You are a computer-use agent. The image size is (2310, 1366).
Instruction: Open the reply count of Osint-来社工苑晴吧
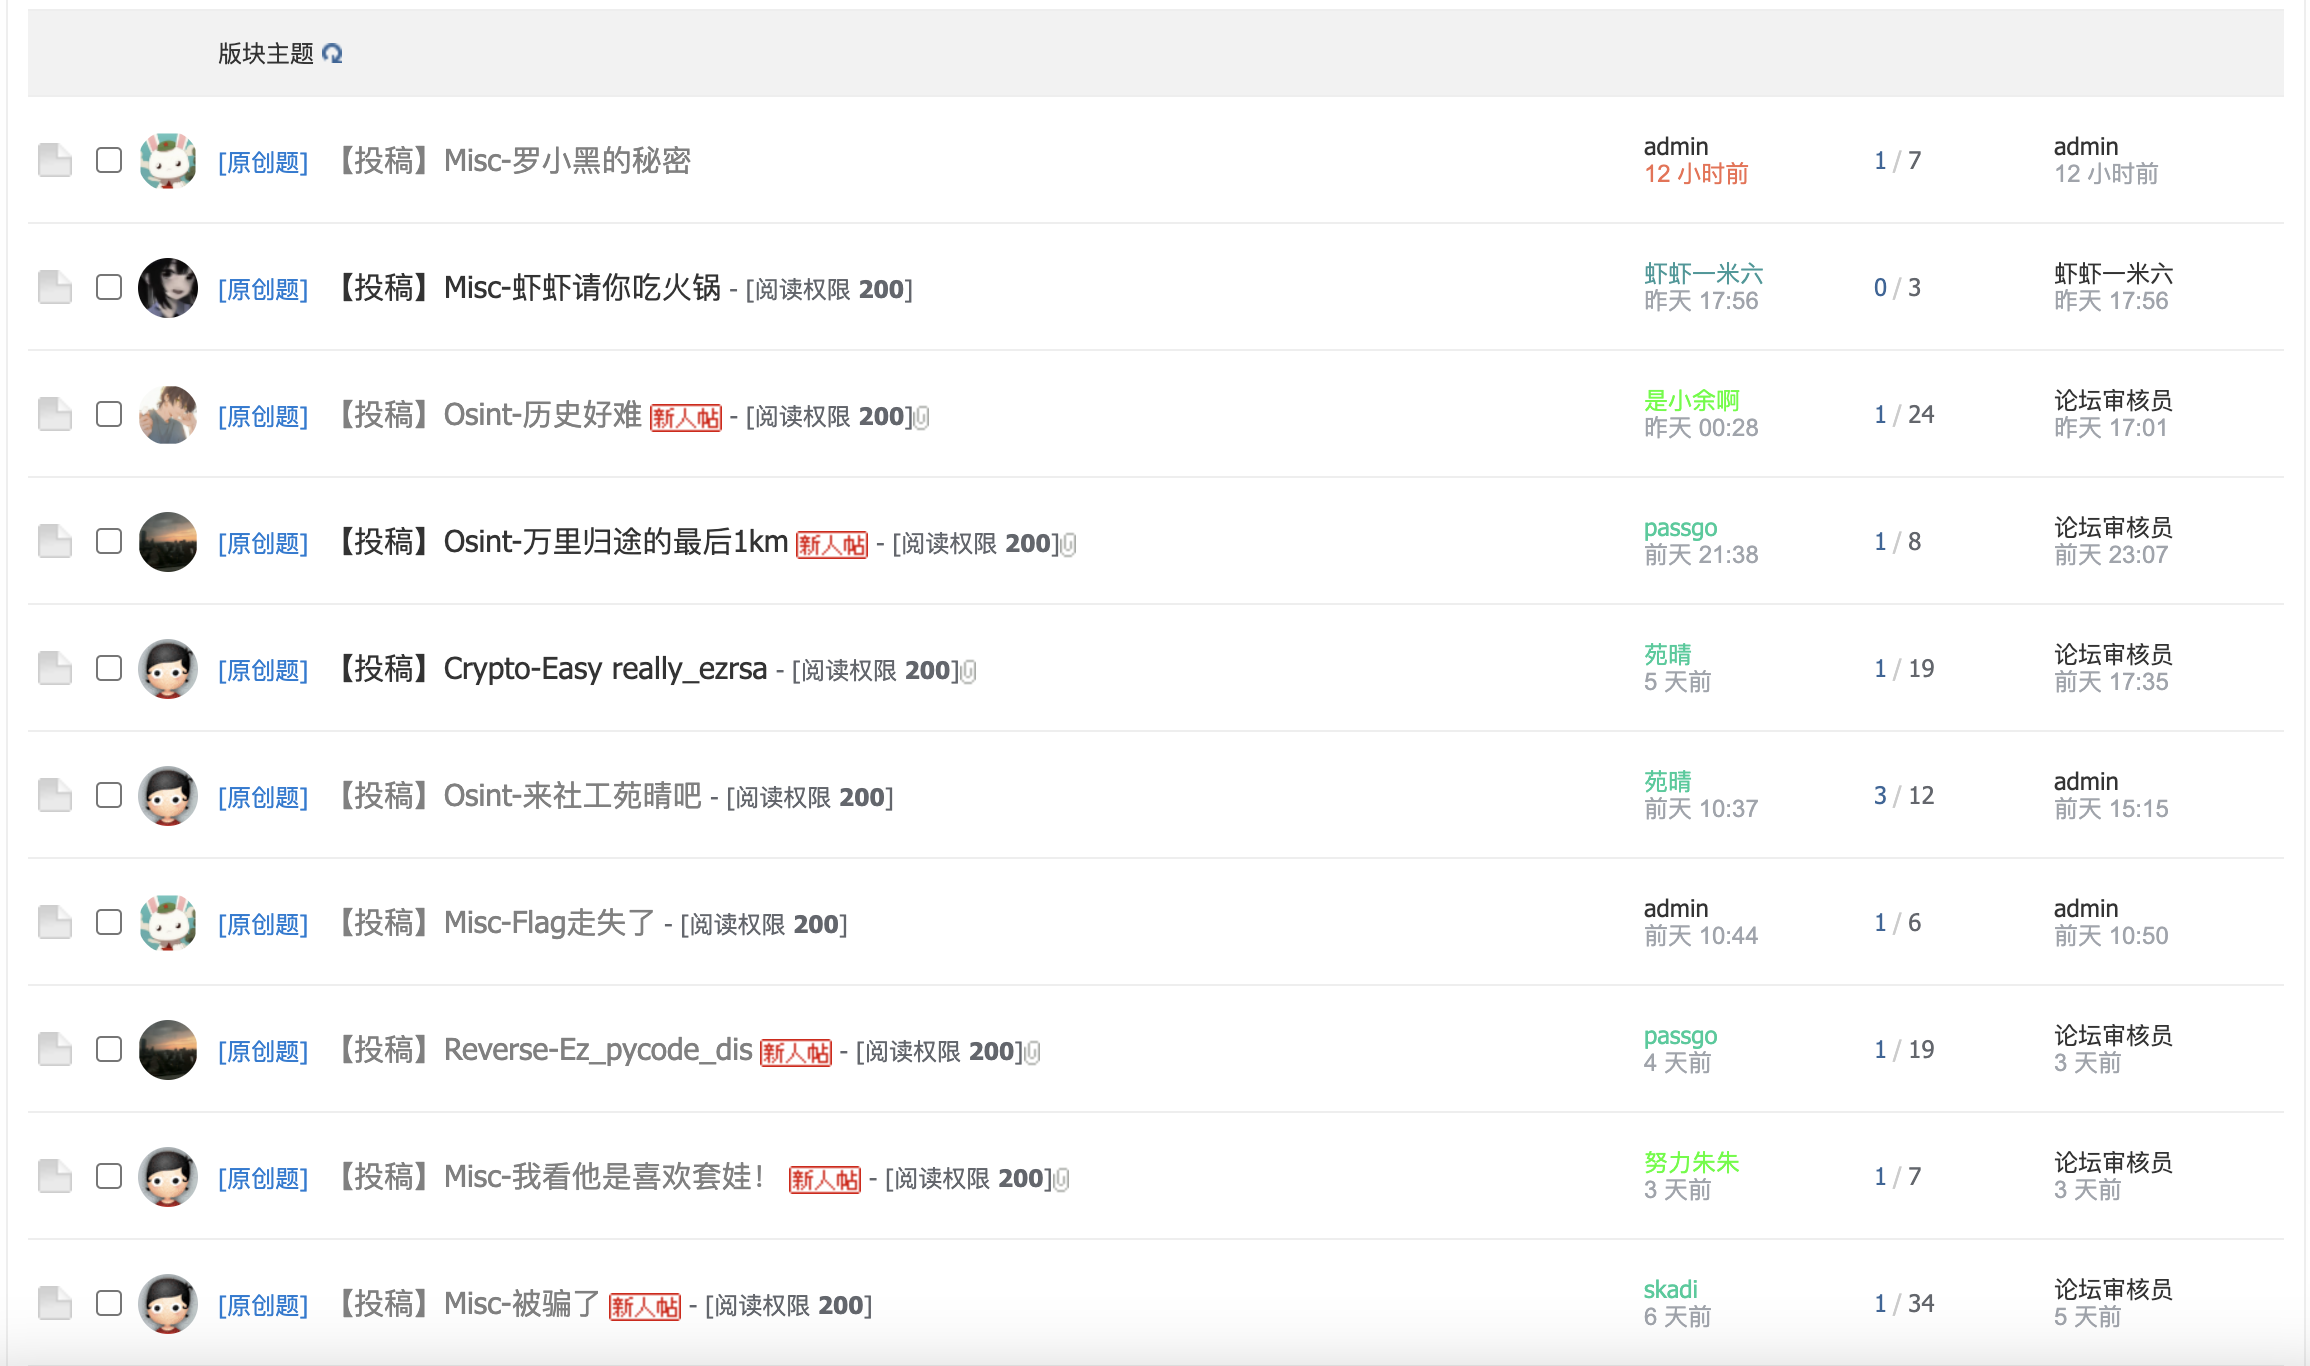point(1879,795)
